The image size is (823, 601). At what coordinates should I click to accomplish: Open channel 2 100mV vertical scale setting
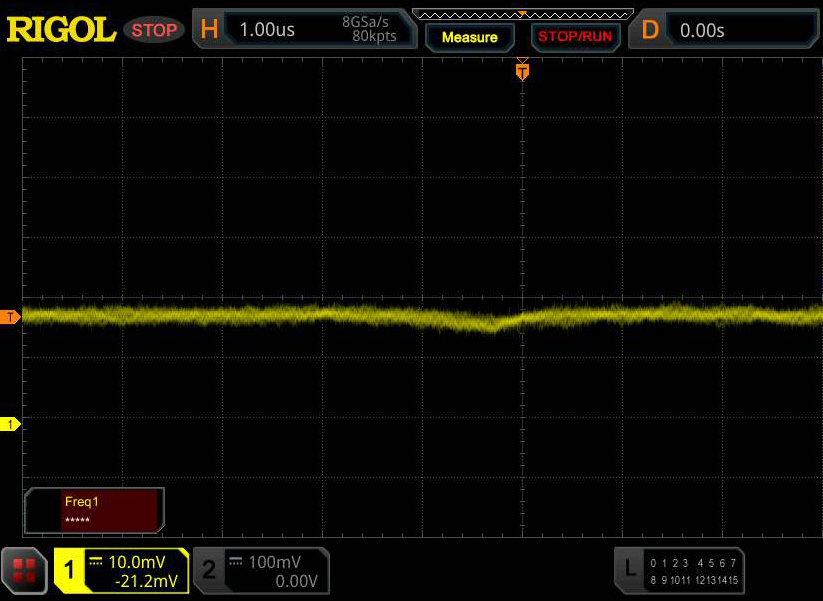[274, 562]
